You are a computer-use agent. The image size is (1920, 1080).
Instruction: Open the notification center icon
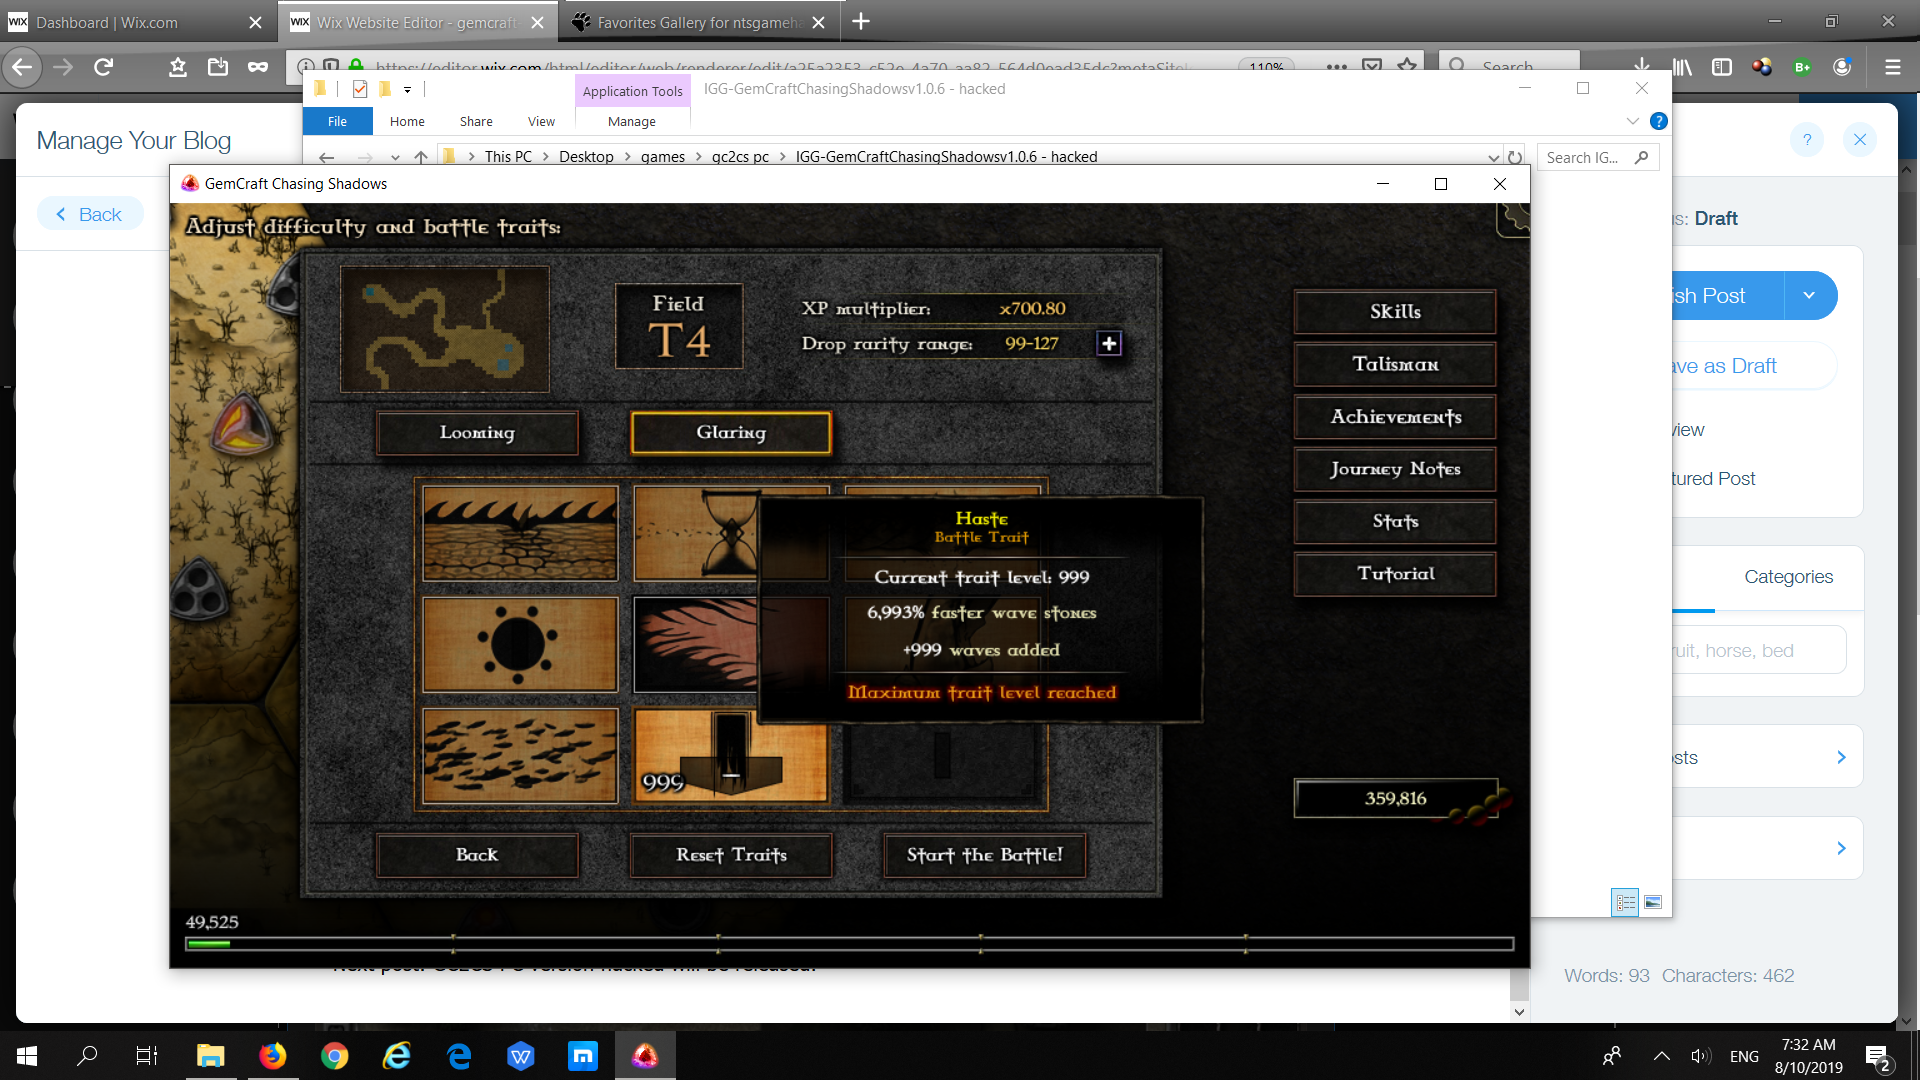1877,1057
